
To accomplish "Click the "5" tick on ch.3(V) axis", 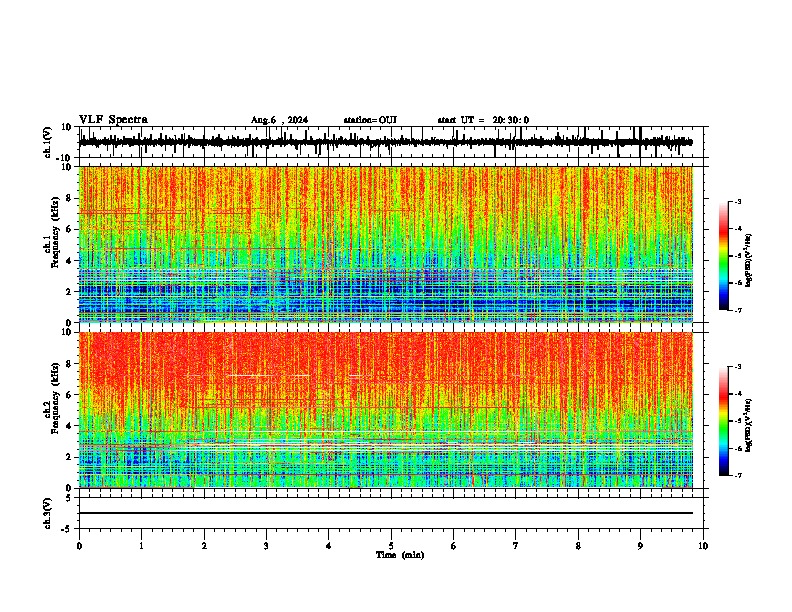I will [70, 498].
